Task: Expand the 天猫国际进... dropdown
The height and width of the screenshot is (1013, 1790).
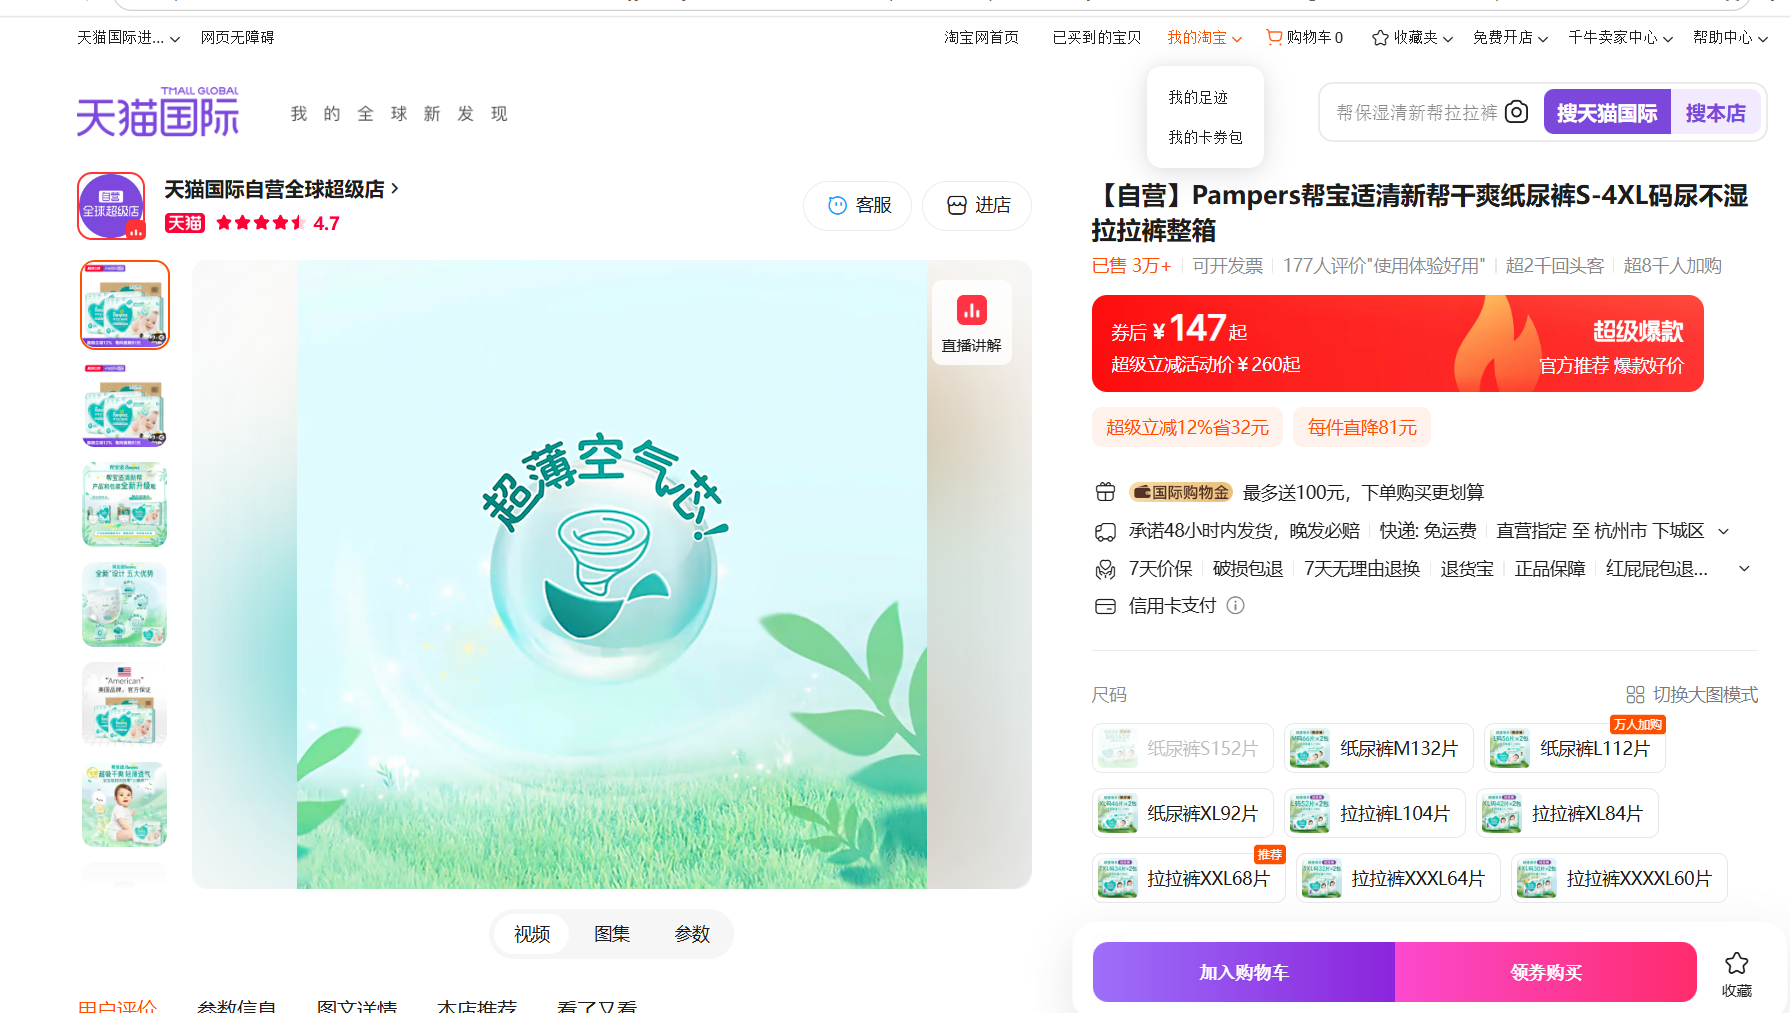Action: [129, 38]
